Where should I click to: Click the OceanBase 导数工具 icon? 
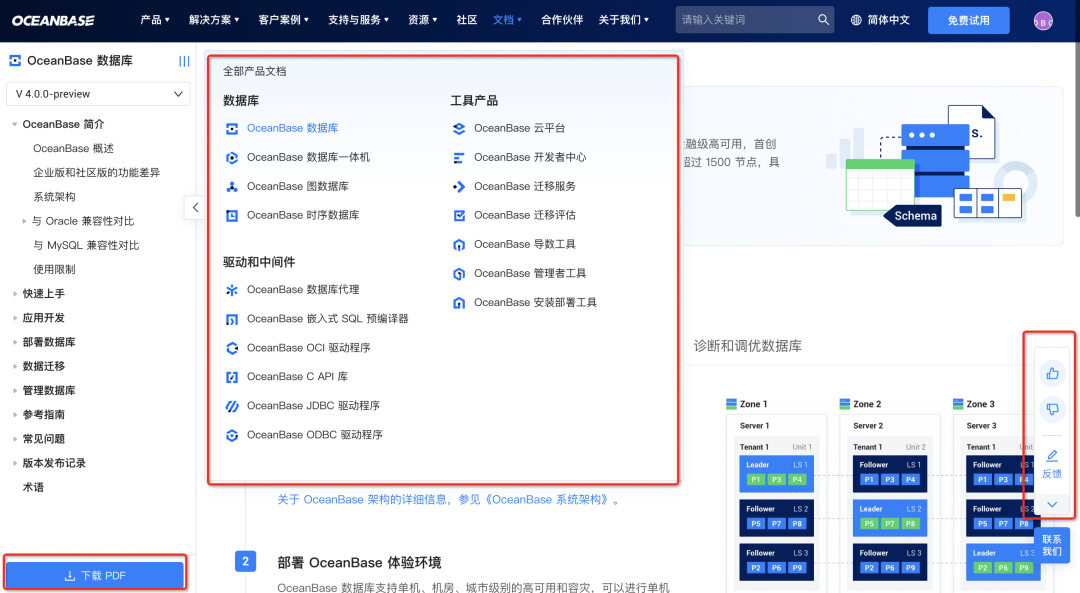coord(459,245)
